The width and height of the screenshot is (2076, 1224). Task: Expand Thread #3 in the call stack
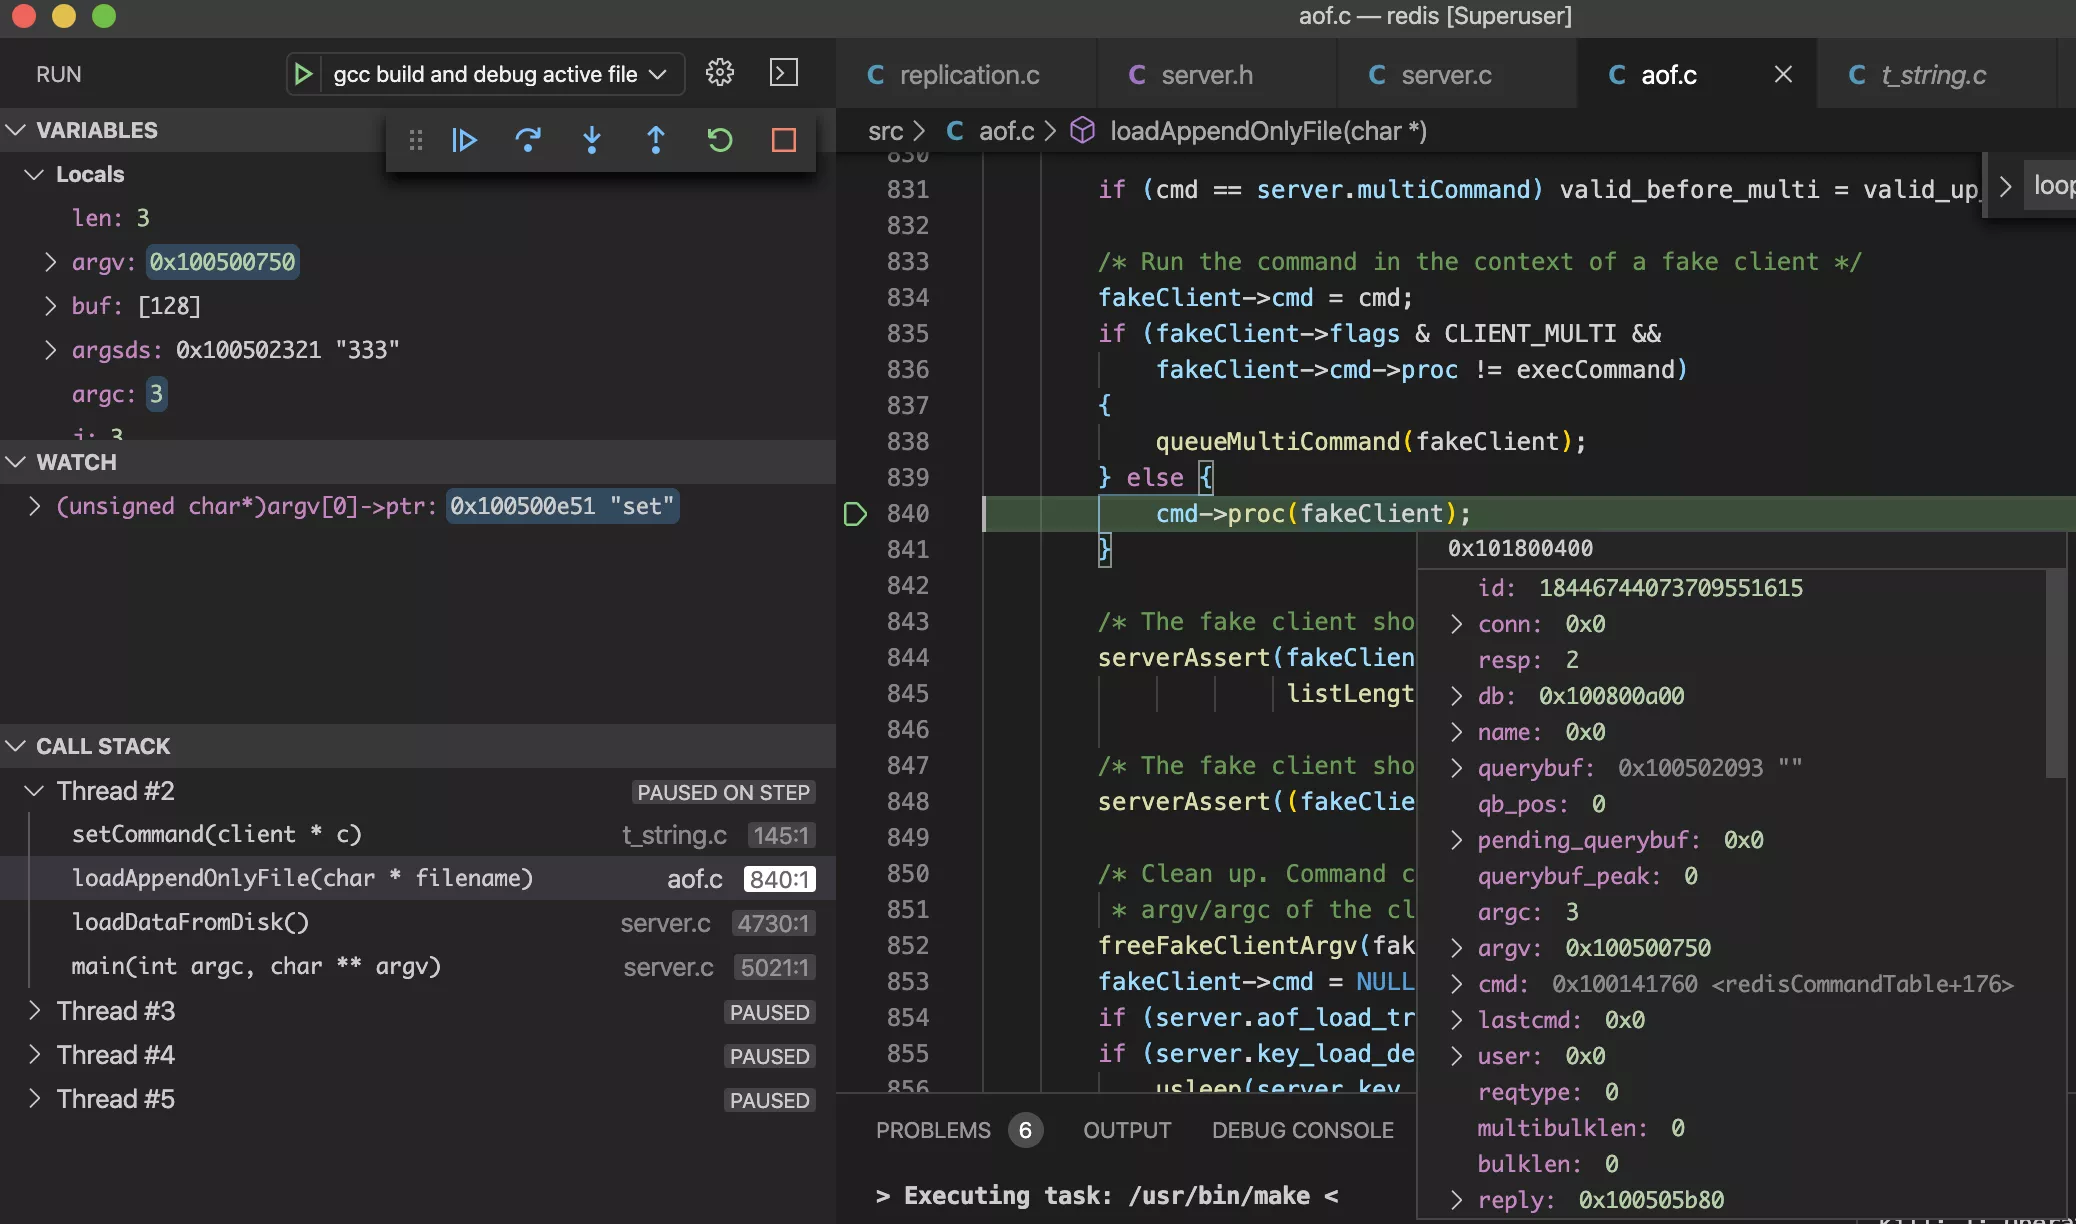point(35,1011)
